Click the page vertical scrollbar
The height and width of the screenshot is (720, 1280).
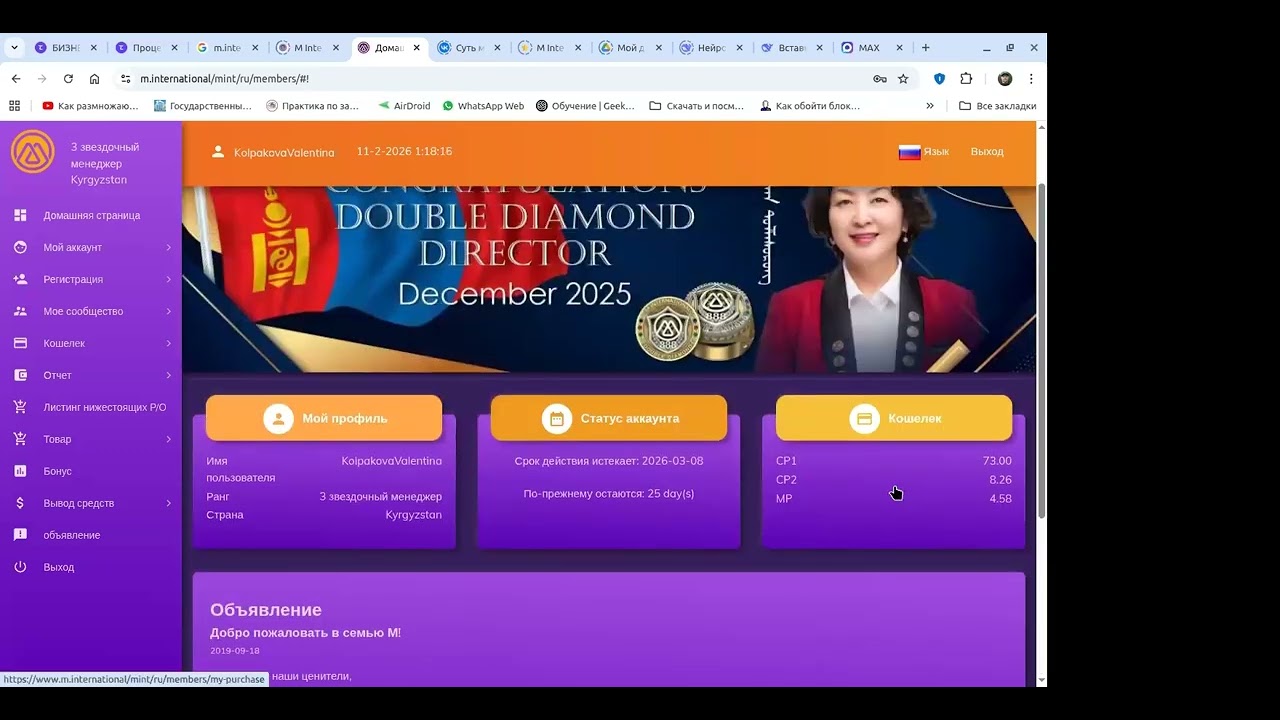pyautogui.click(x=1041, y=350)
